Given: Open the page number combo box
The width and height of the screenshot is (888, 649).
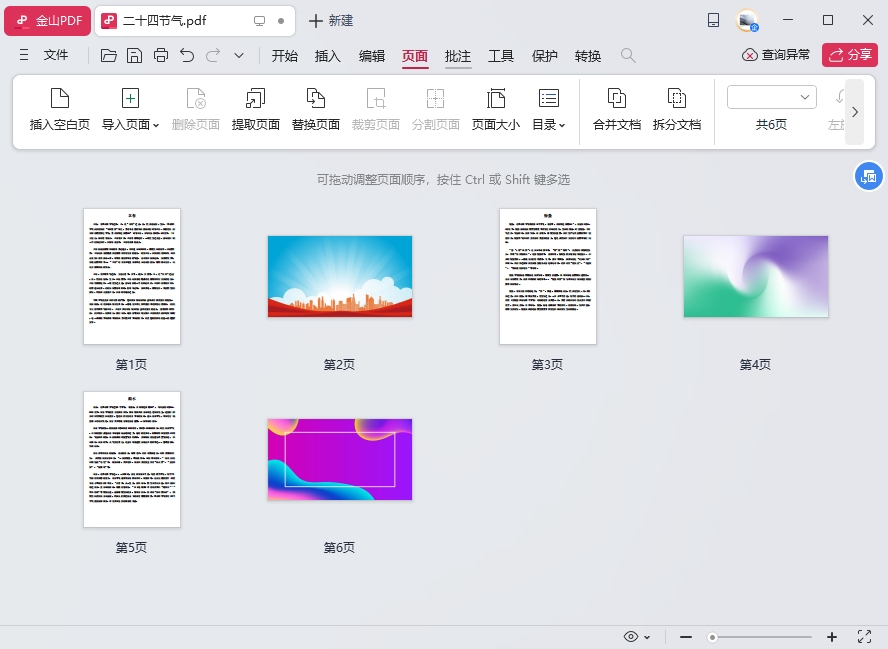Looking at the screenshot, I should pos(771,97).
